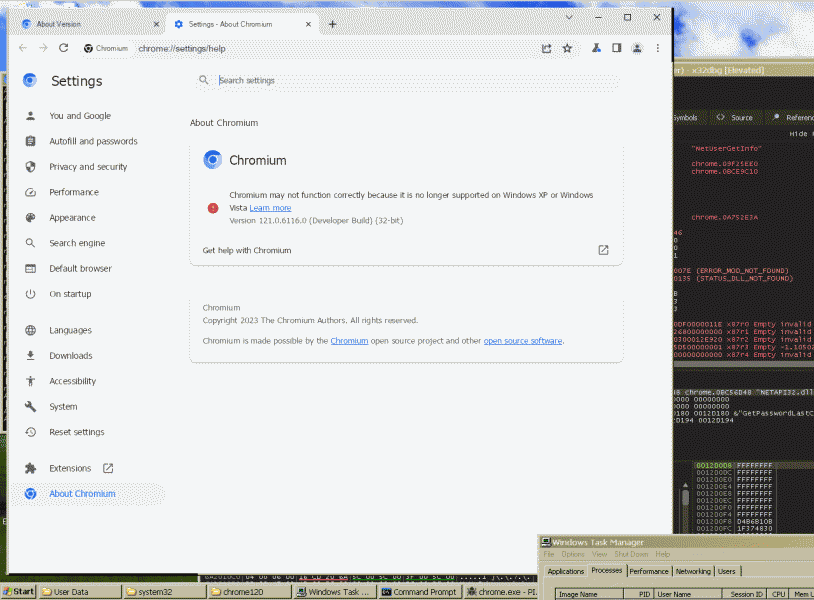Open On startup settings
The height and width of the screenshot is (600, 814).
click(71, 294)
